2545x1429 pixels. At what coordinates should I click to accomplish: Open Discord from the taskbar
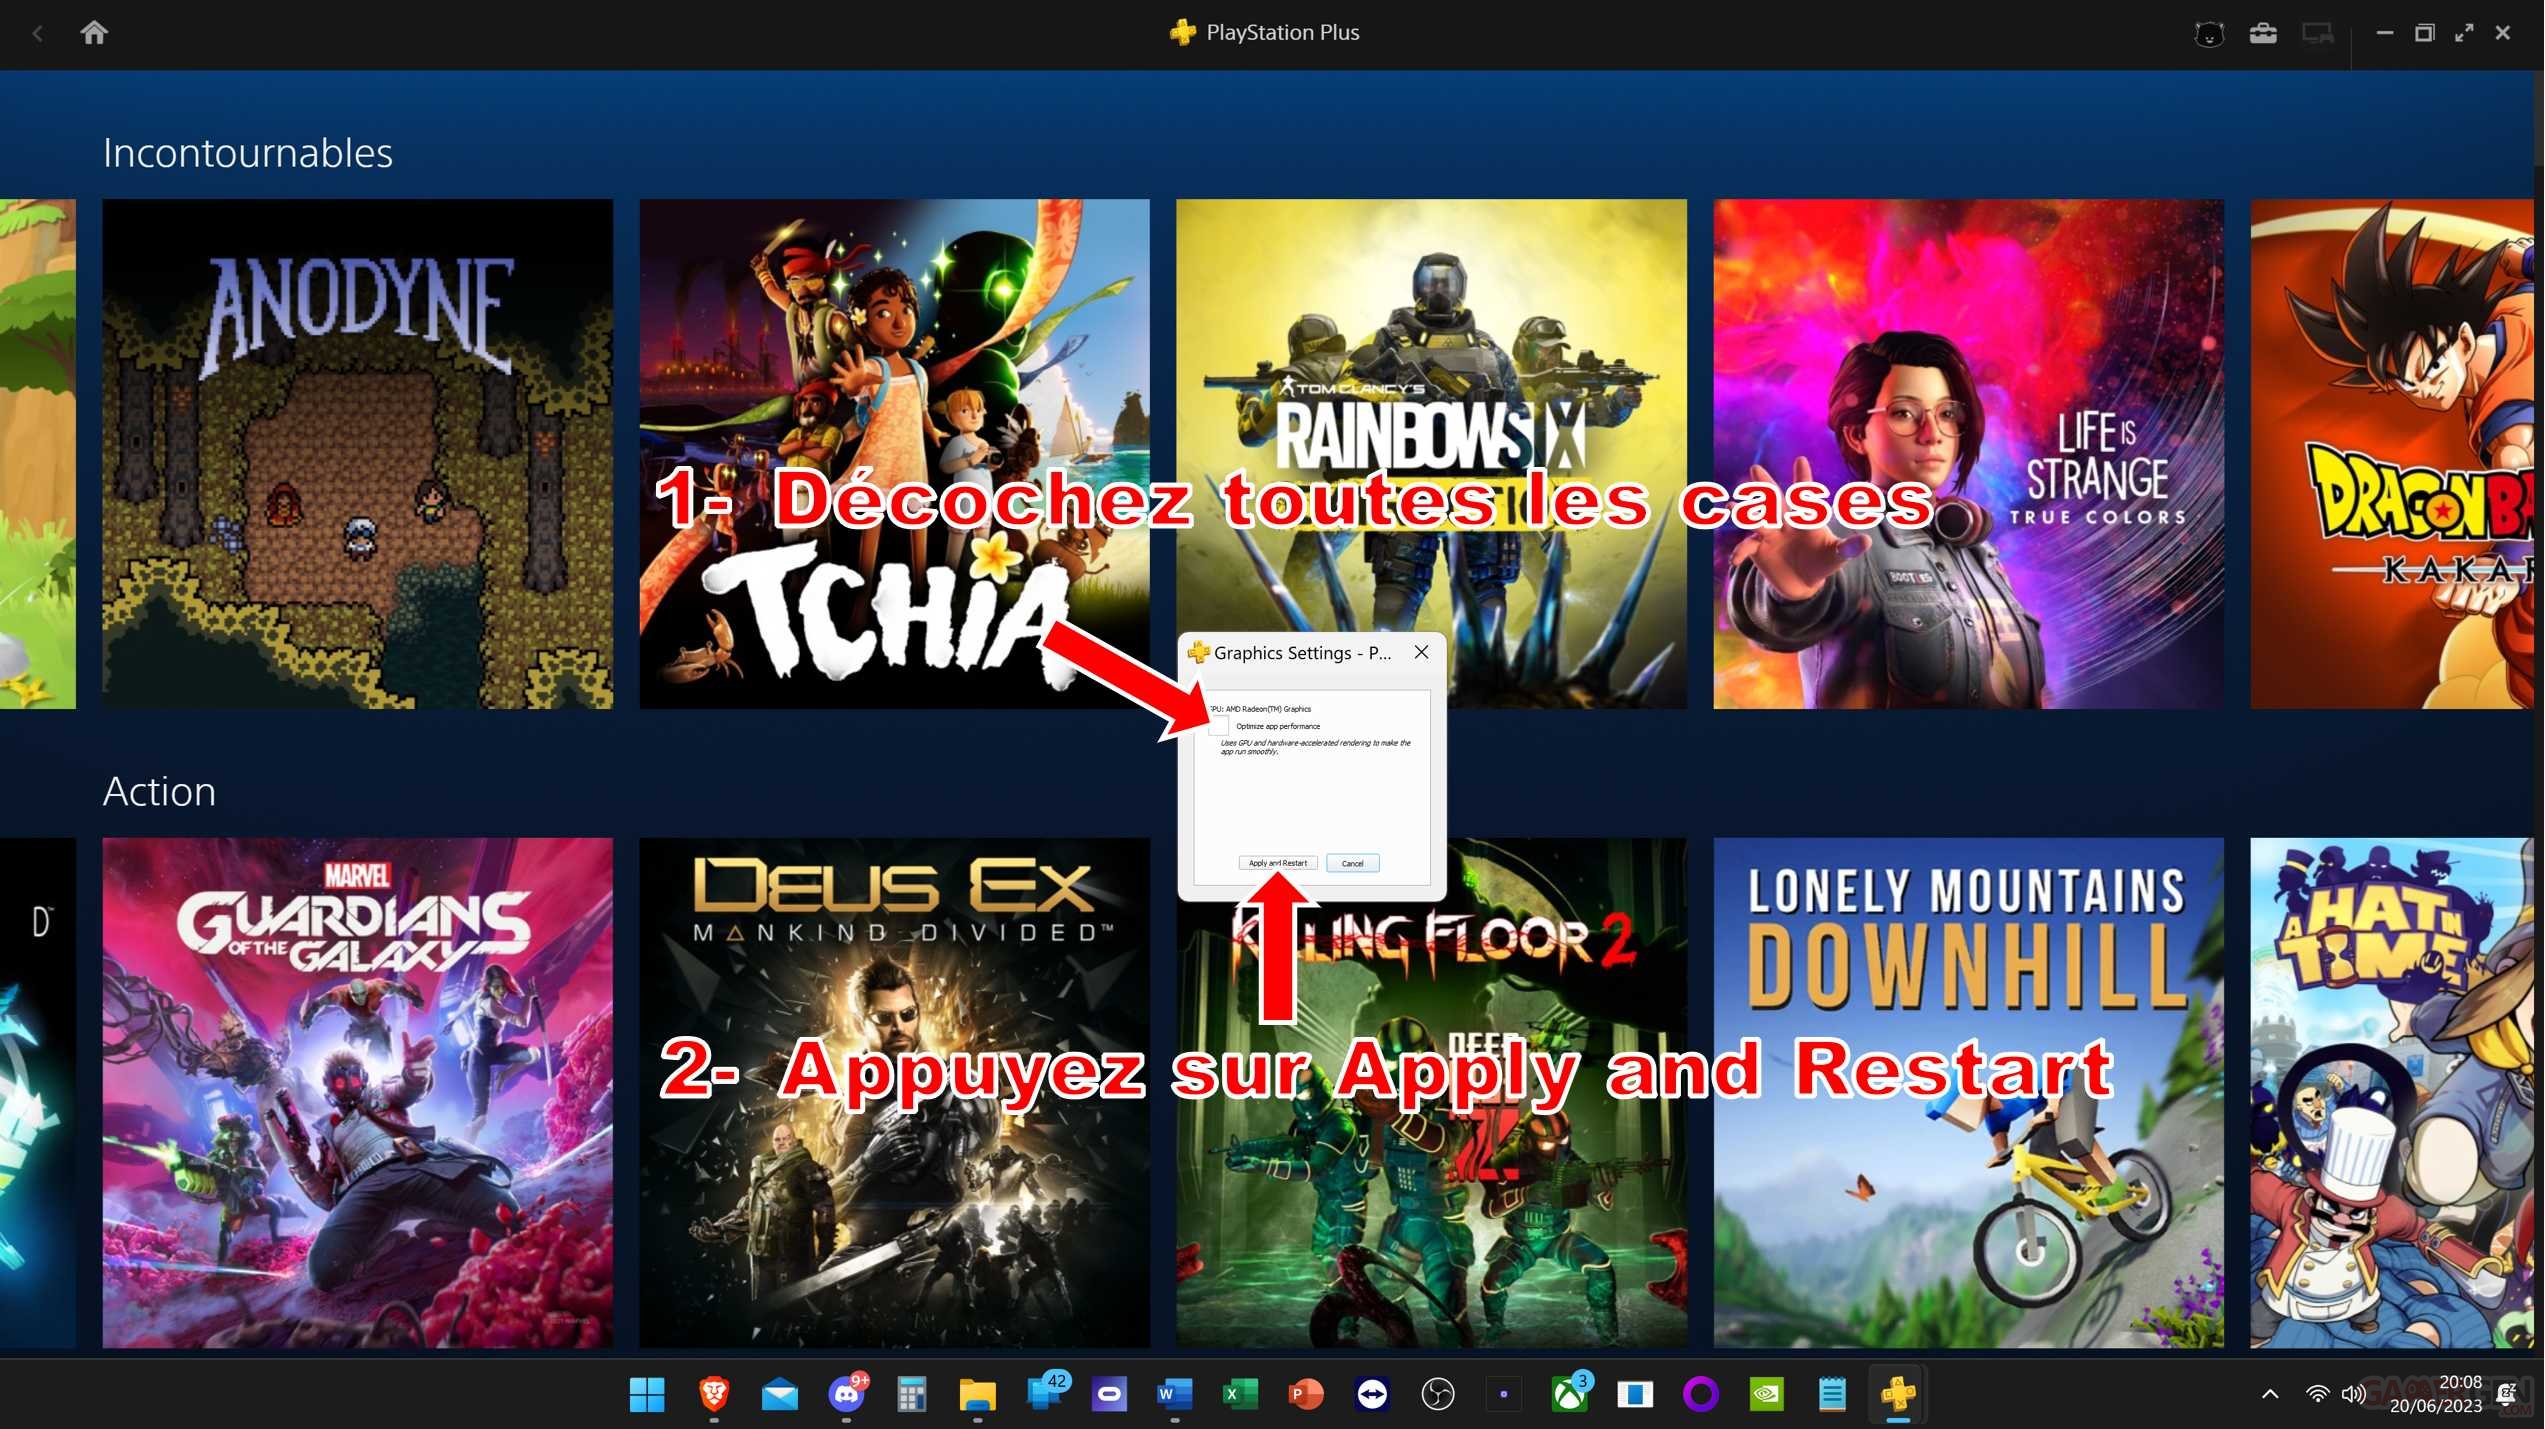(846, 1393)
